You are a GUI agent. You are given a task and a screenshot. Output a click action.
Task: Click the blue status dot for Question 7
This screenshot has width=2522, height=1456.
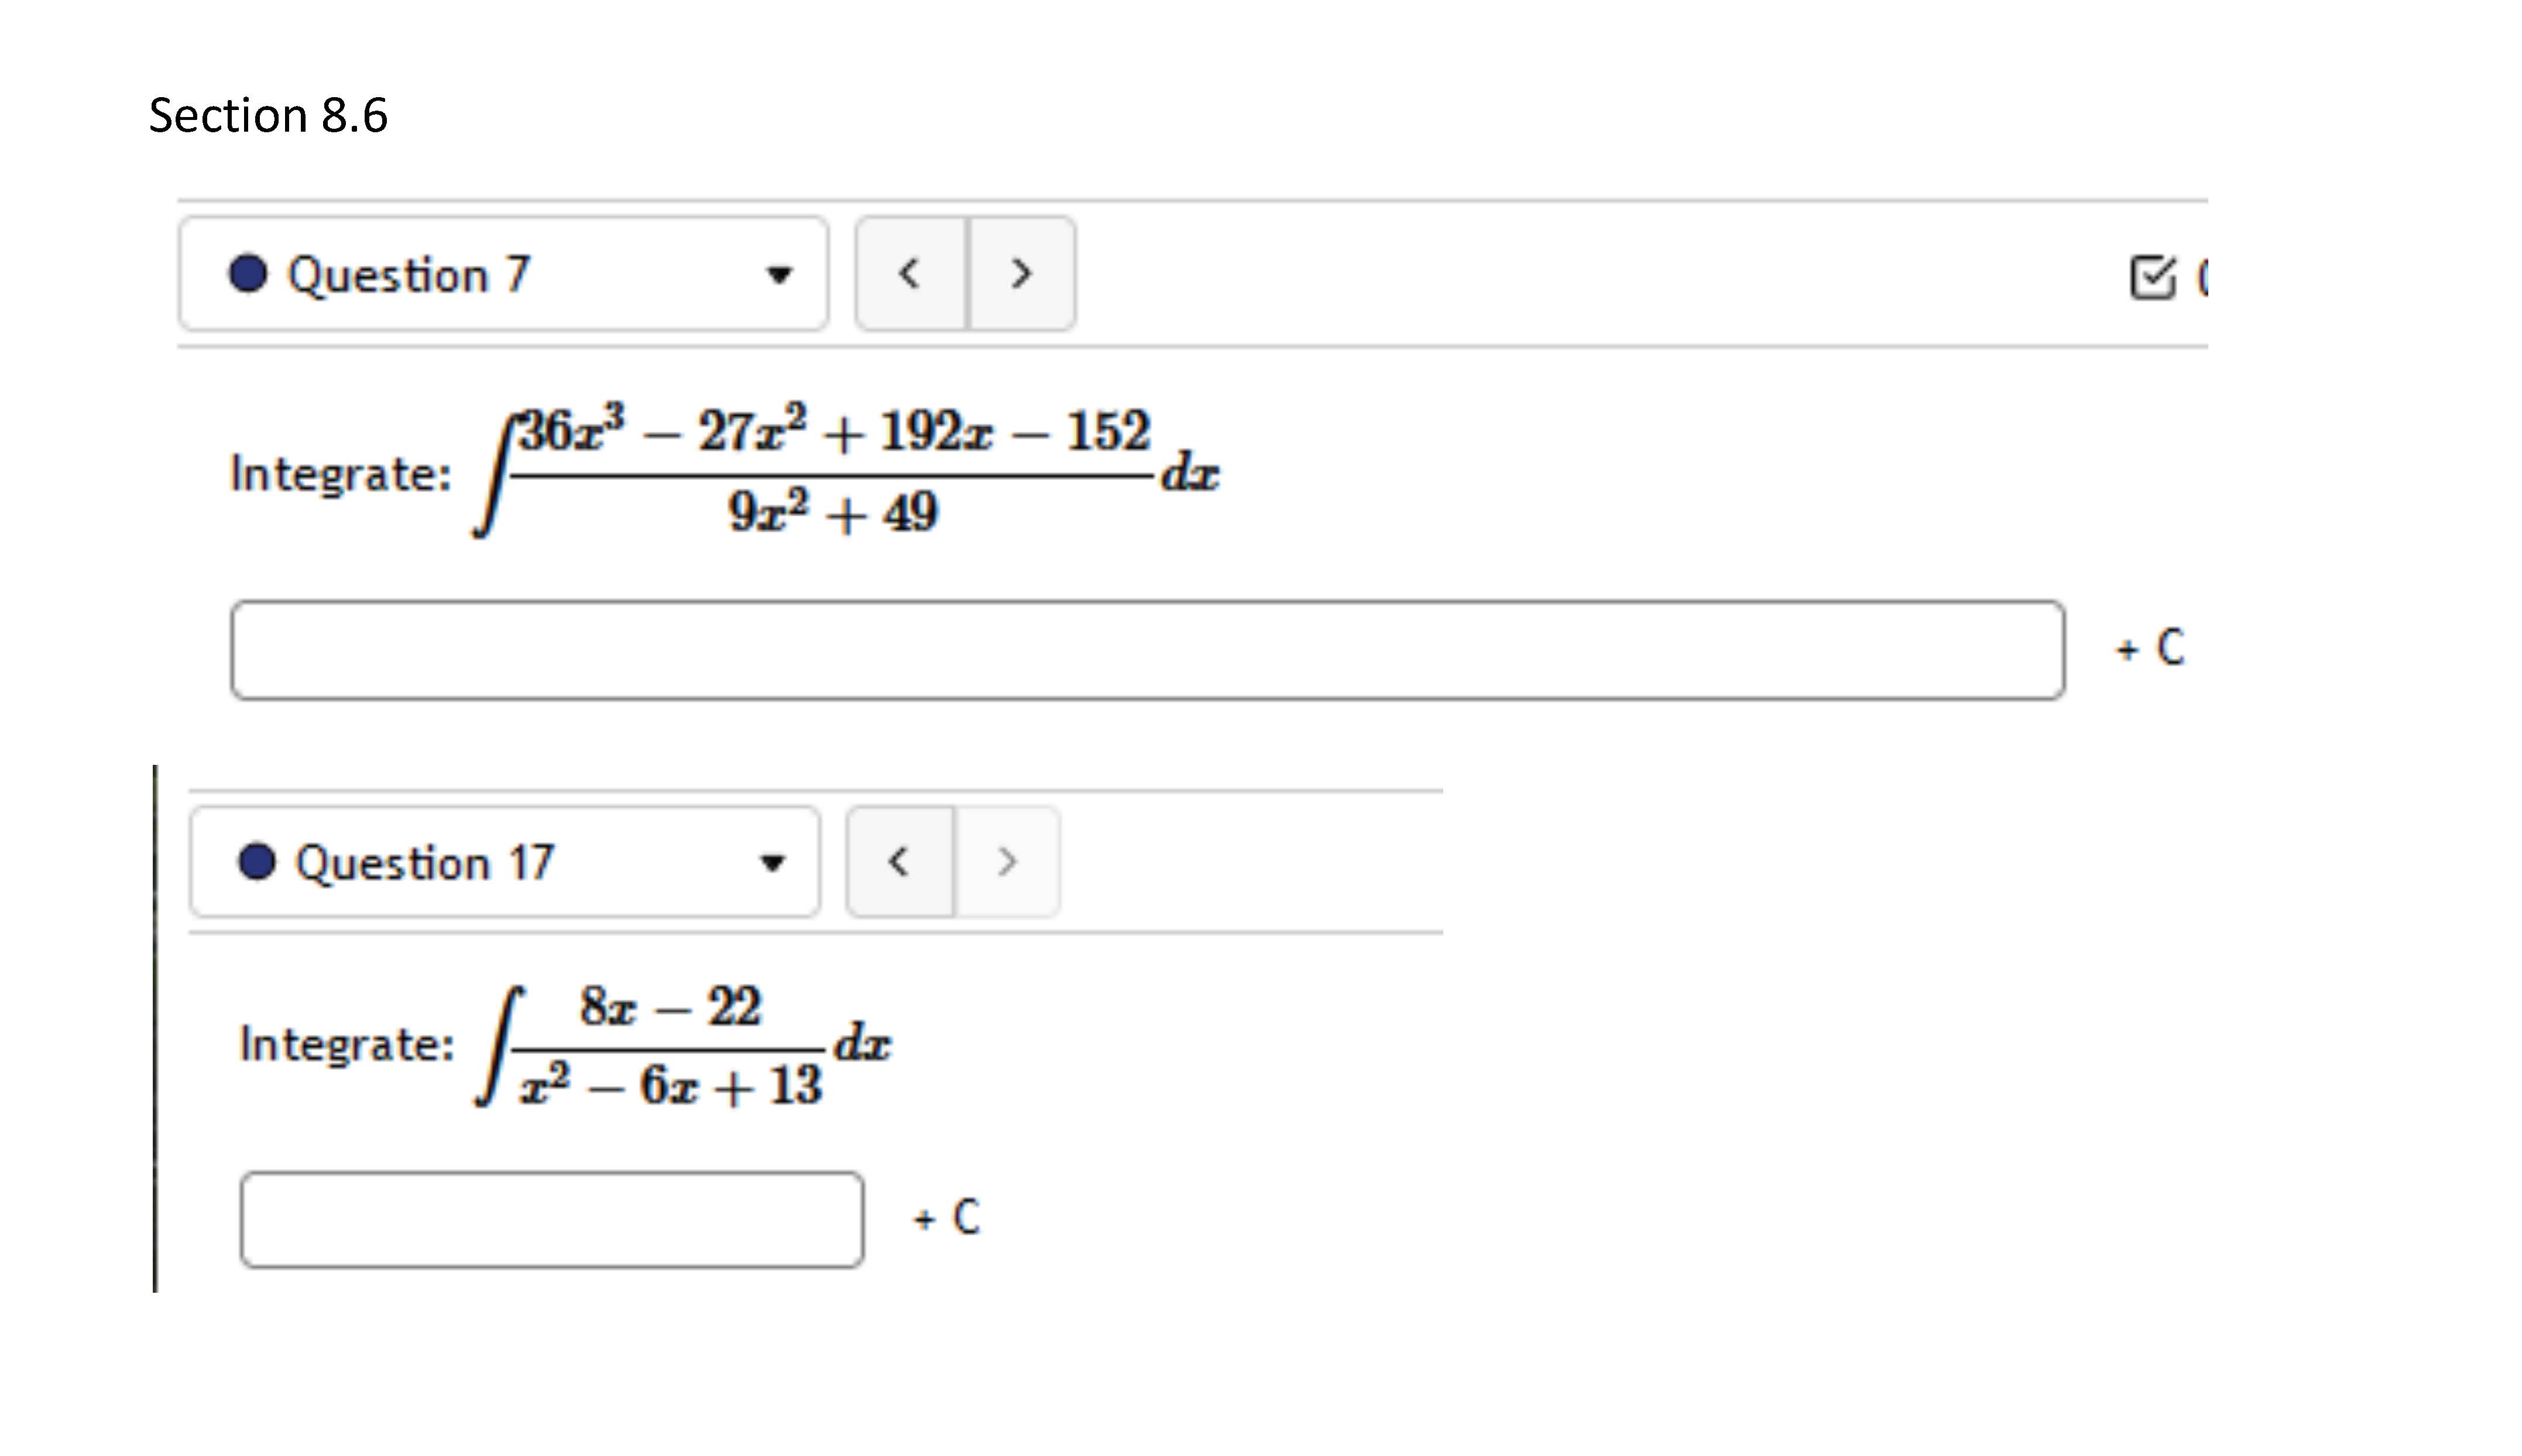pos(248,273)
